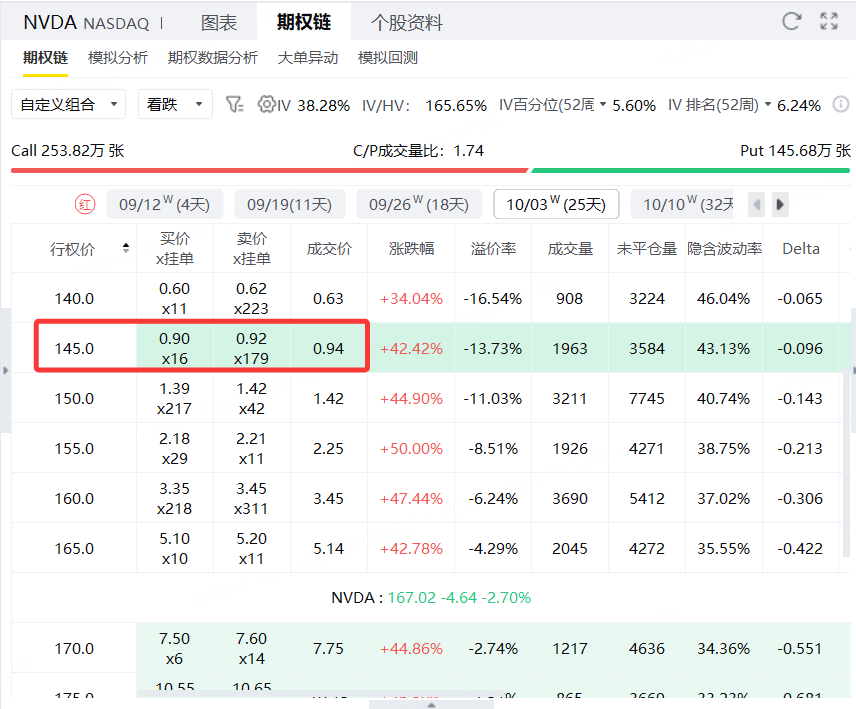Click the NVDA 167.02 -4.64 -2.70% price line
Screen dimensions: 856x709
[431, 598]
